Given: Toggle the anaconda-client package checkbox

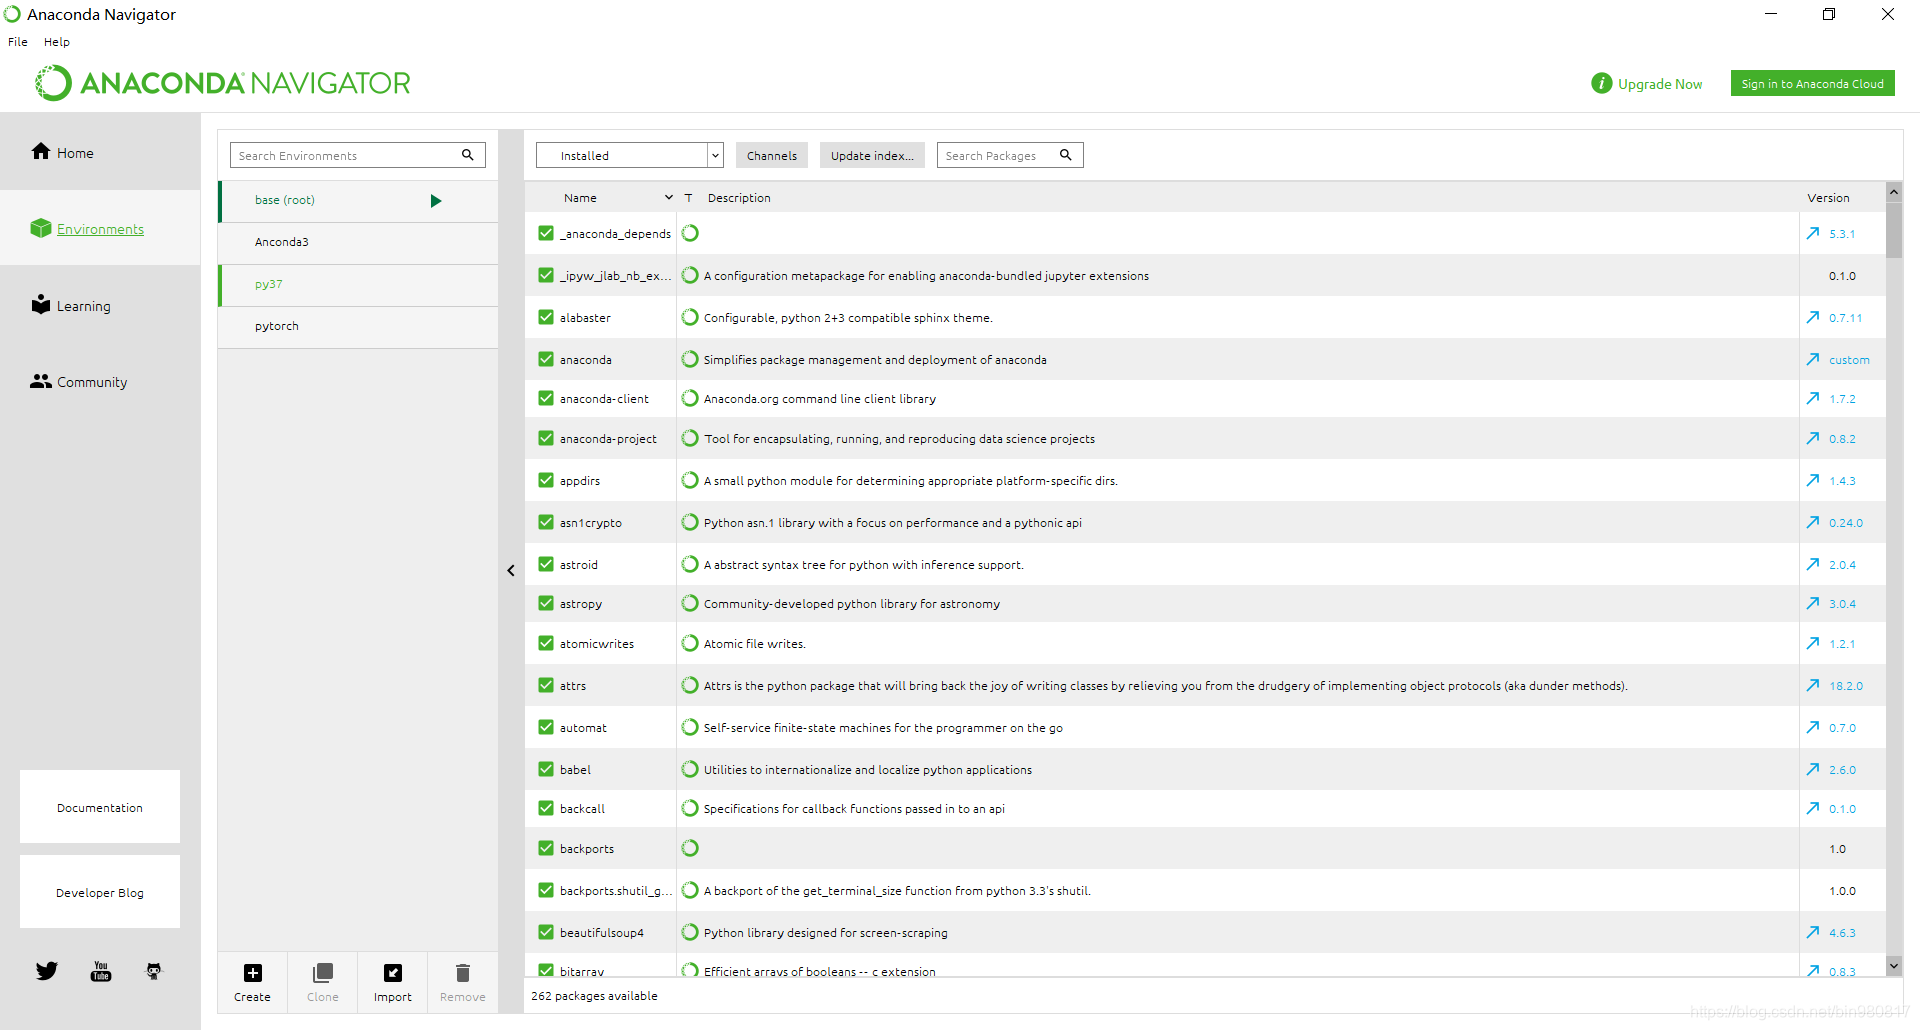Looking at the screenshot, I should tap(546, 398).
